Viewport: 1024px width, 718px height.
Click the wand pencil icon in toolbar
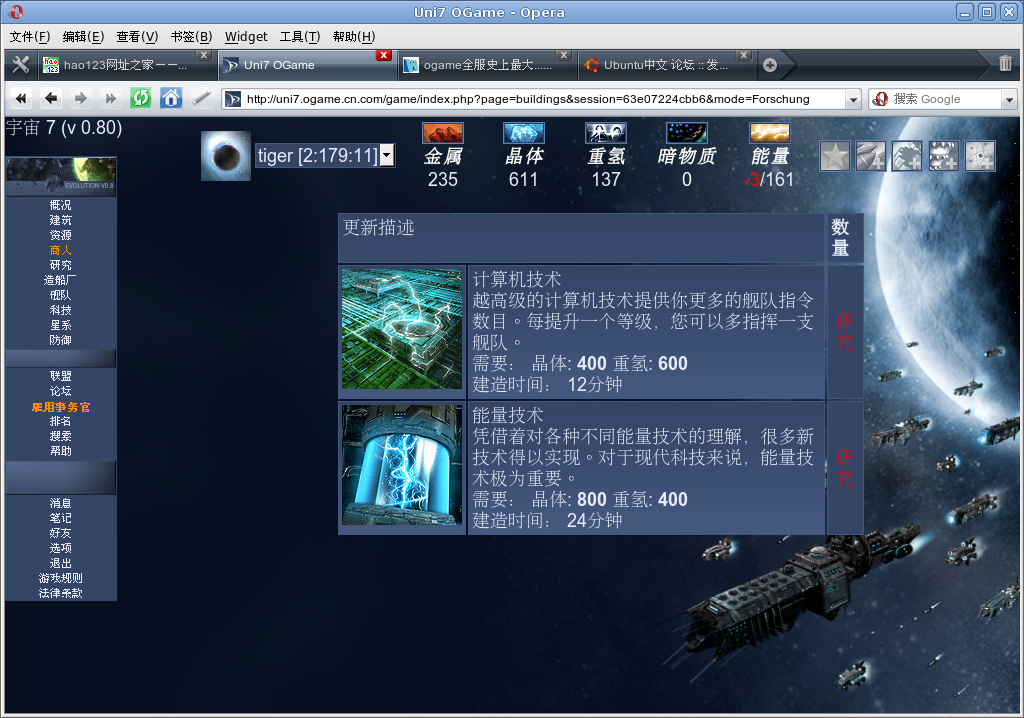(x=202, y=99)
